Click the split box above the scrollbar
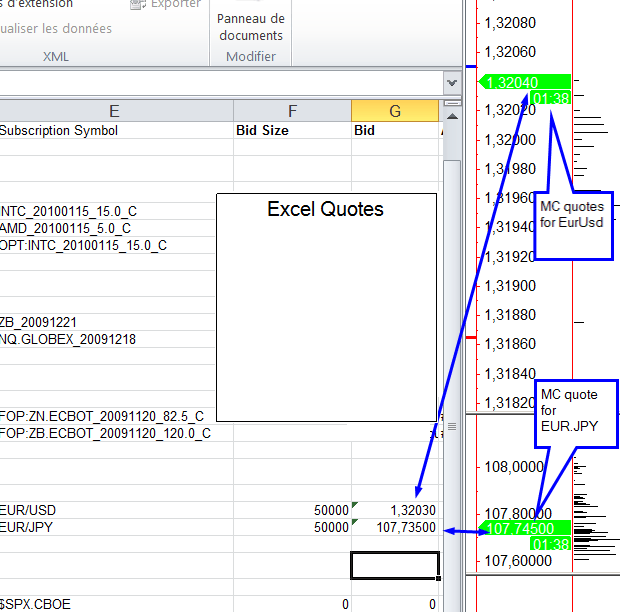The image size is (620, 612). [x=452, y=103]
